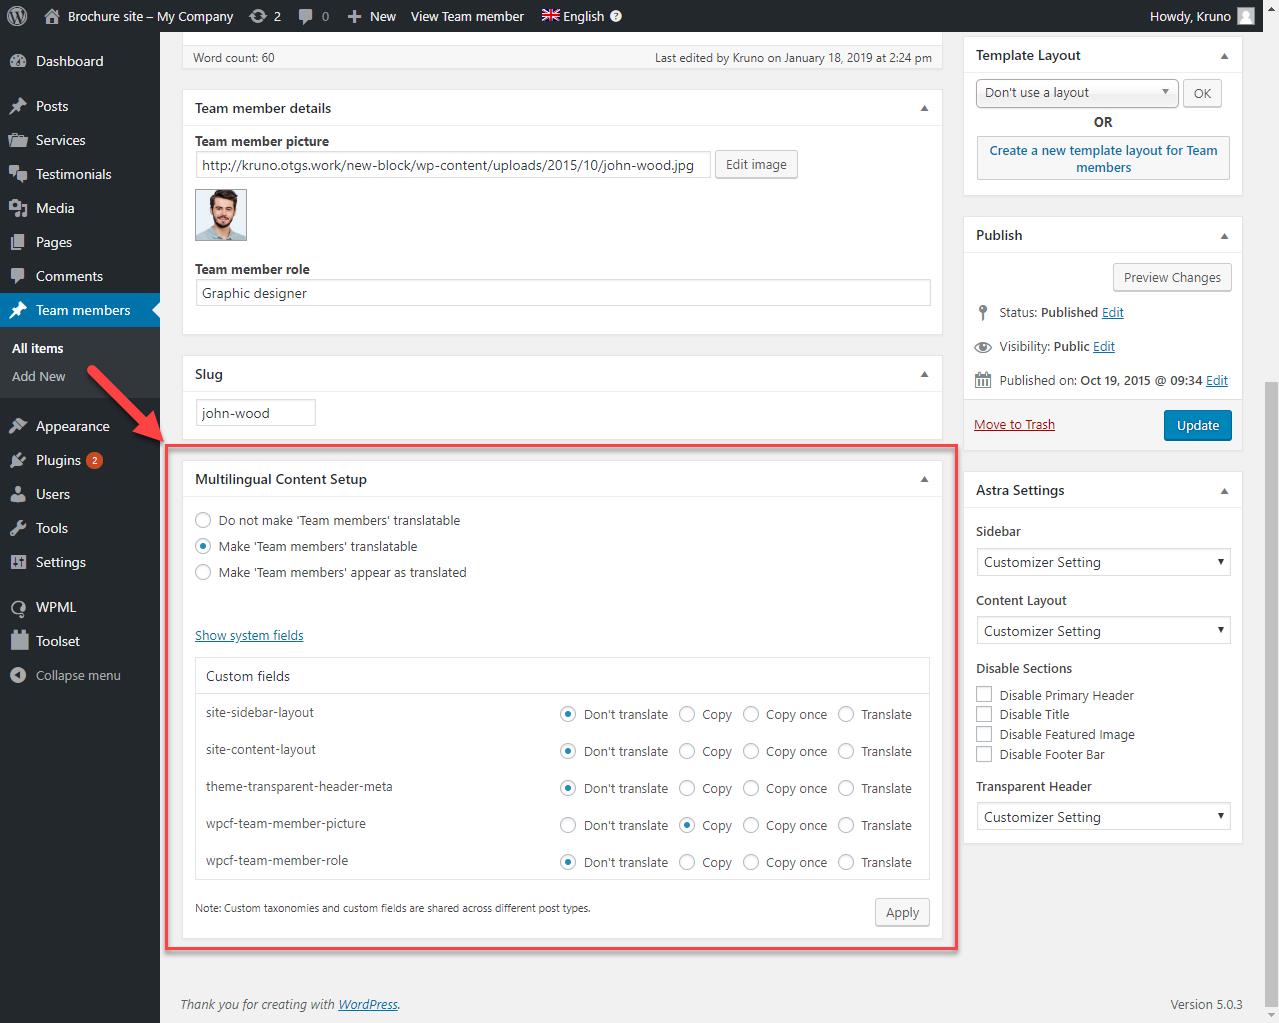The height and width of the screenshot is (1023, 1279).
Task: Open the Media icon in sidebar
Action: (x=18, y=208)
